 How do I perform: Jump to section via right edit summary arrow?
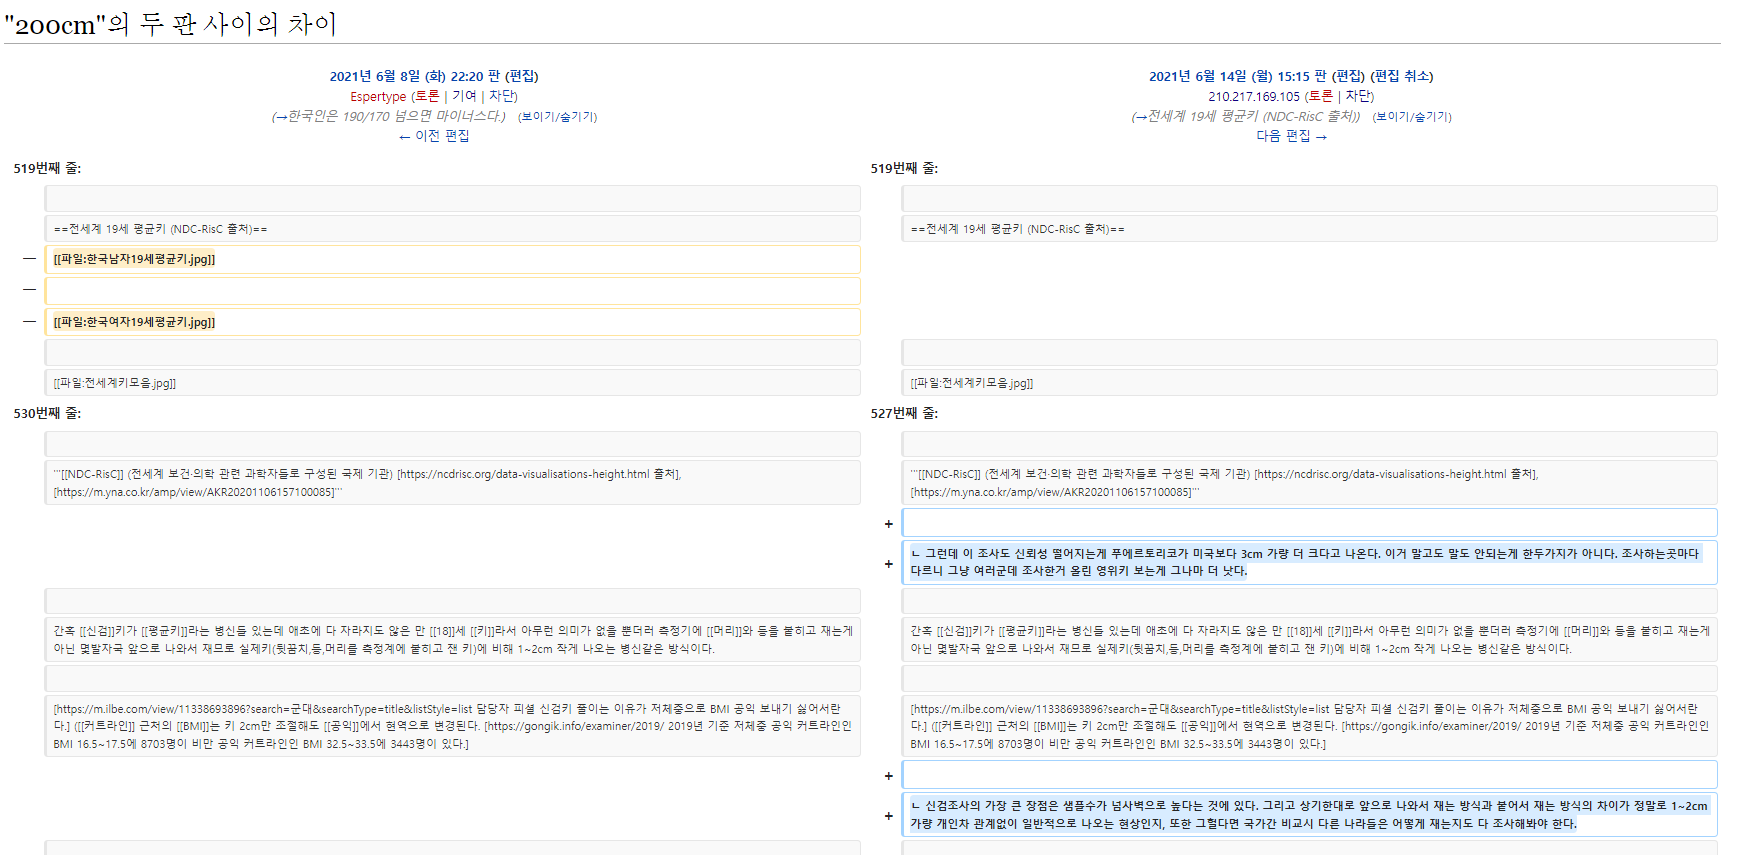pos(1141,117)
